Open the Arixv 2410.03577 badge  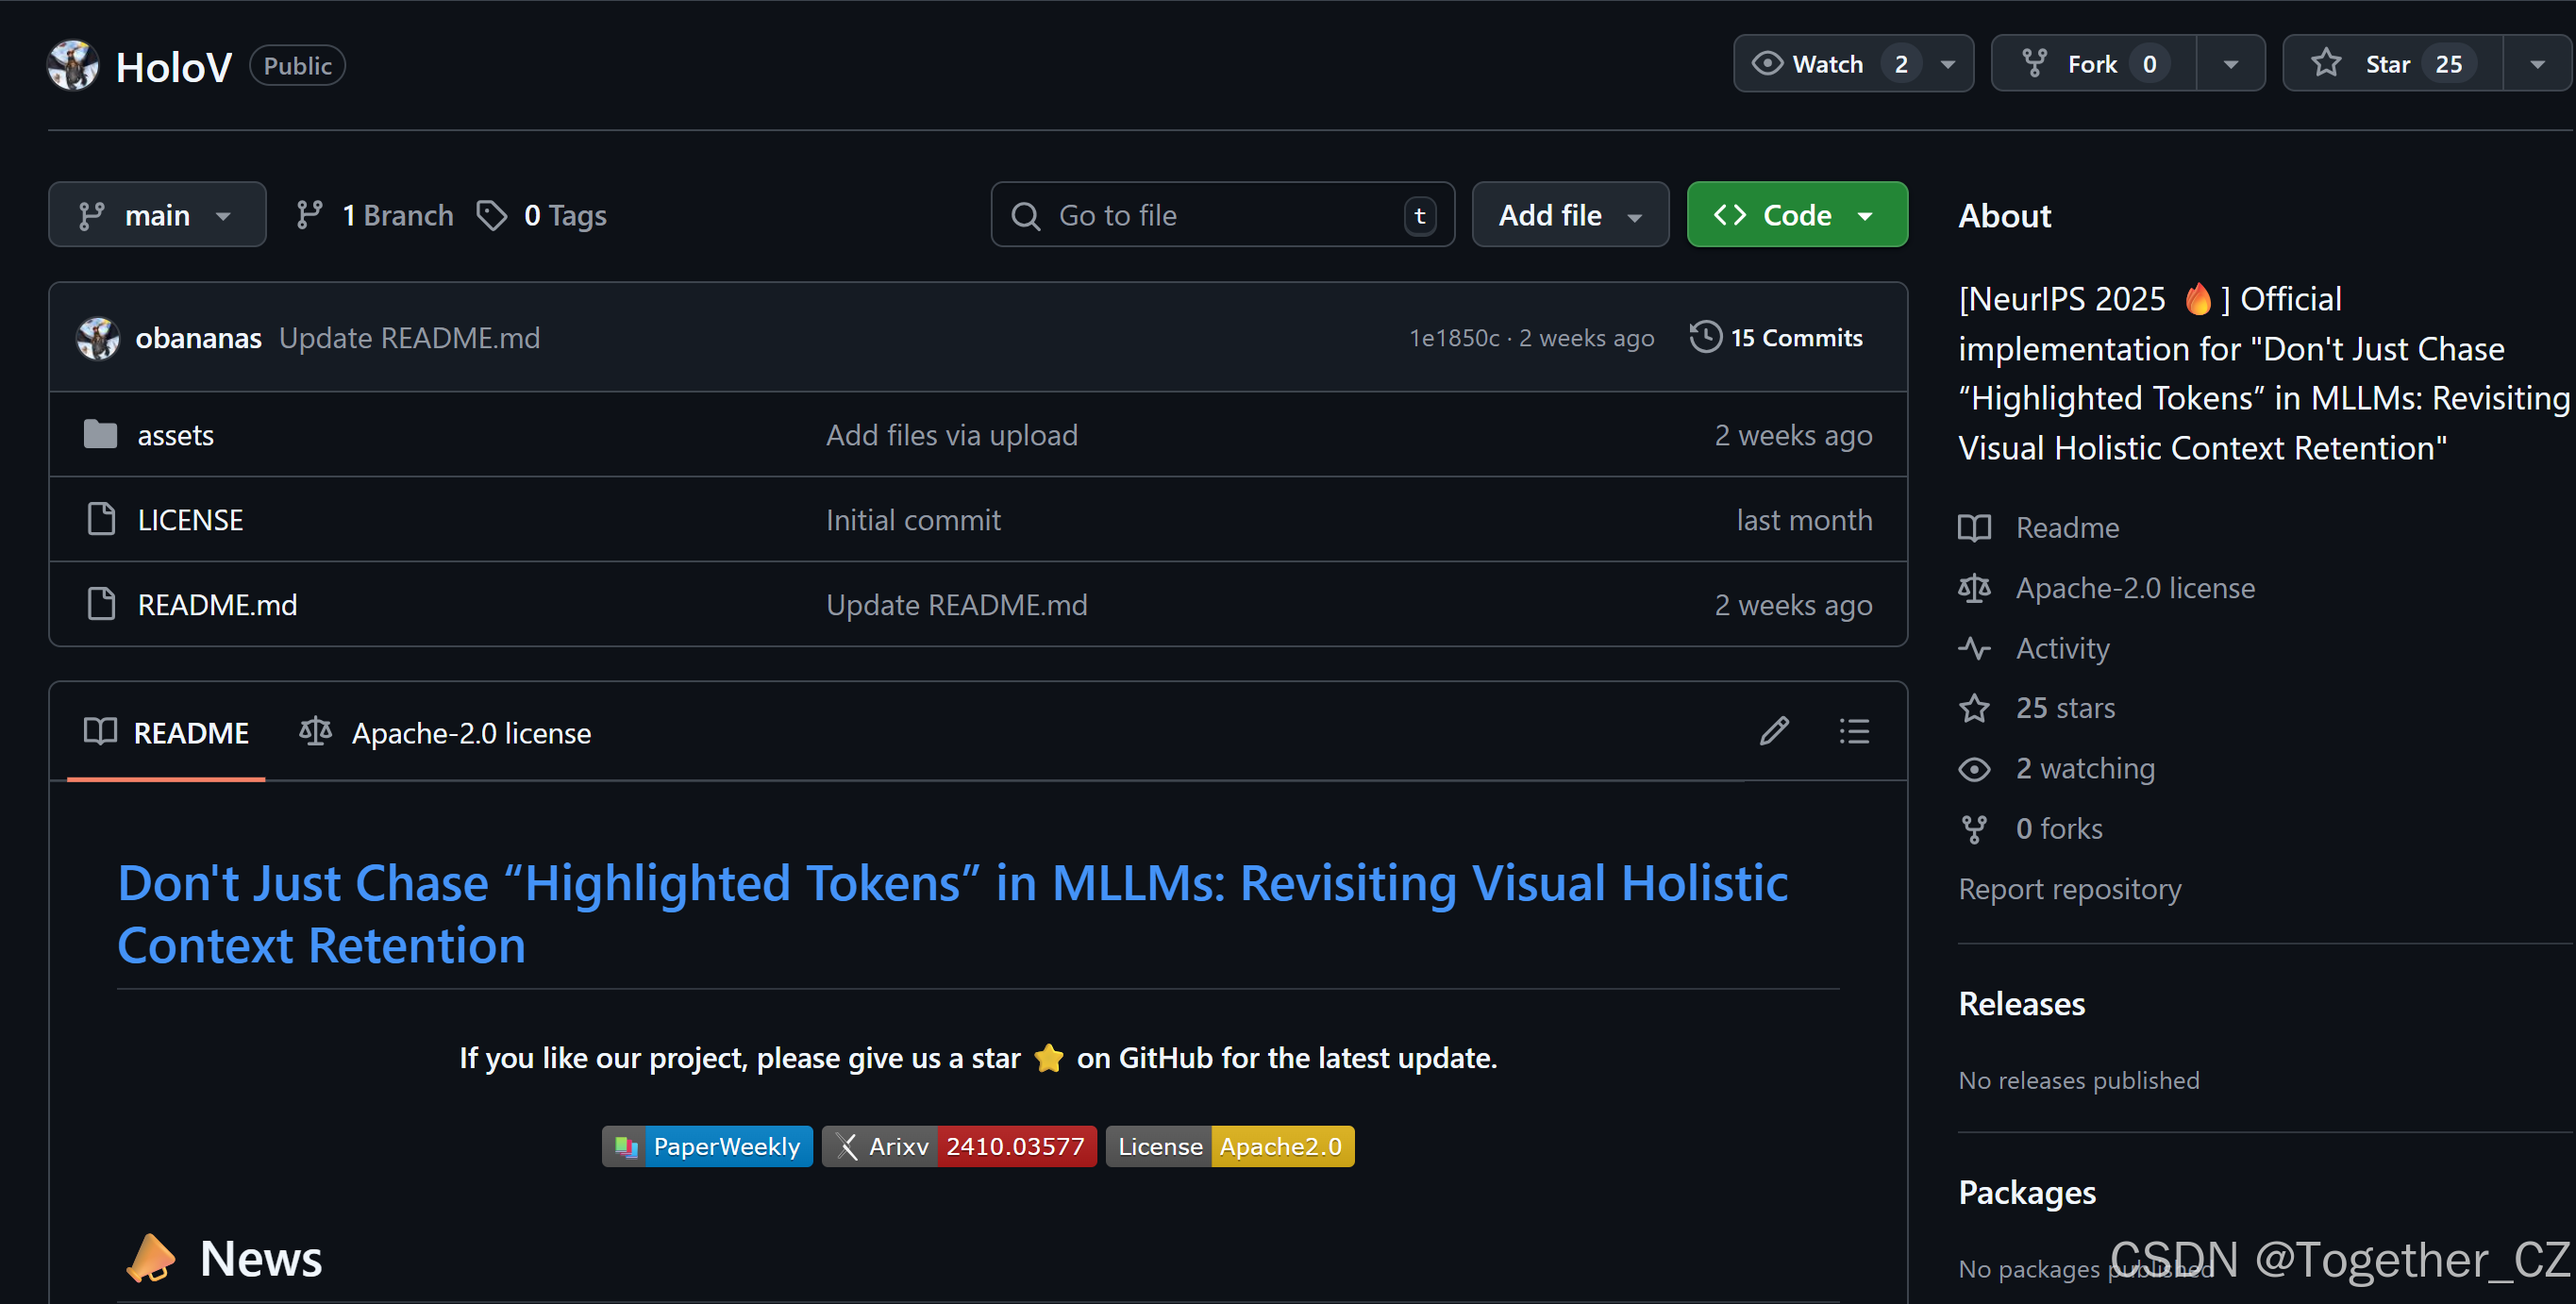958,1146
